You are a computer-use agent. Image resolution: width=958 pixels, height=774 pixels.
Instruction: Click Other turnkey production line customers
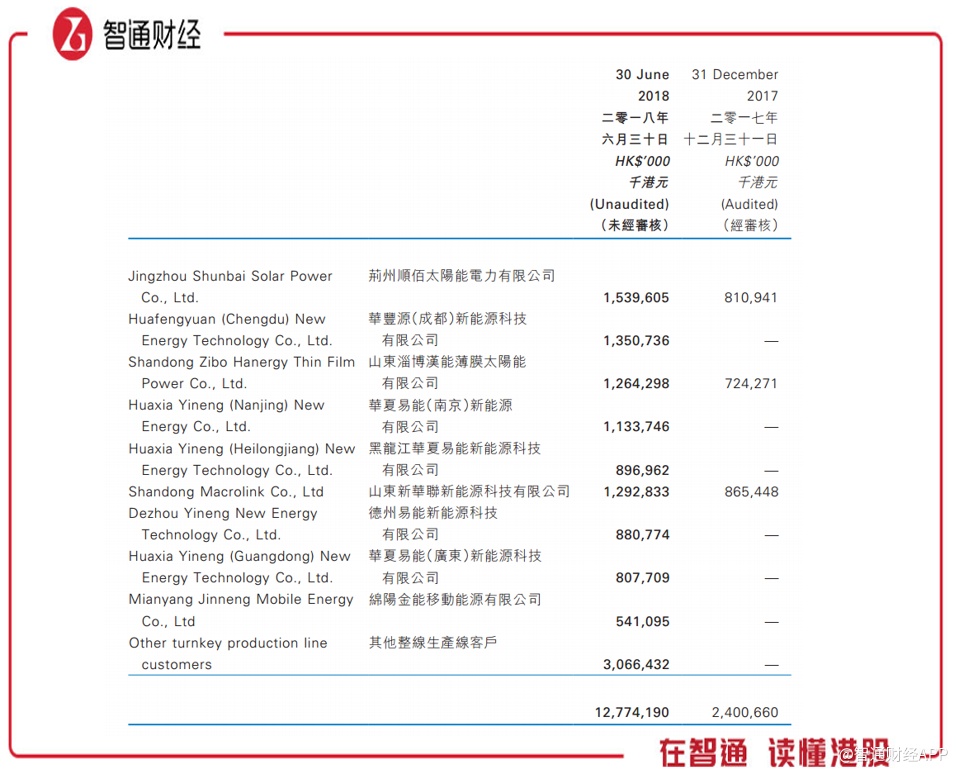coord(228,654)
